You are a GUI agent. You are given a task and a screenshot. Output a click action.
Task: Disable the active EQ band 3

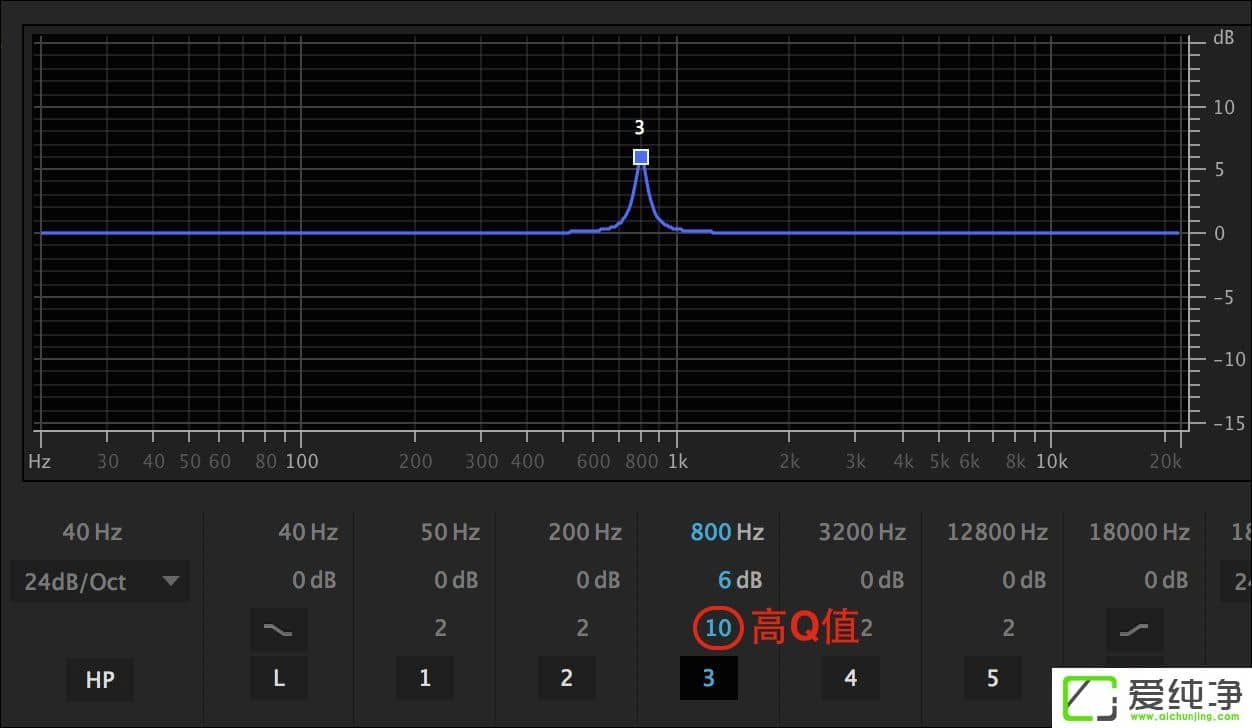pyautogui.click(x=709, y=678)
